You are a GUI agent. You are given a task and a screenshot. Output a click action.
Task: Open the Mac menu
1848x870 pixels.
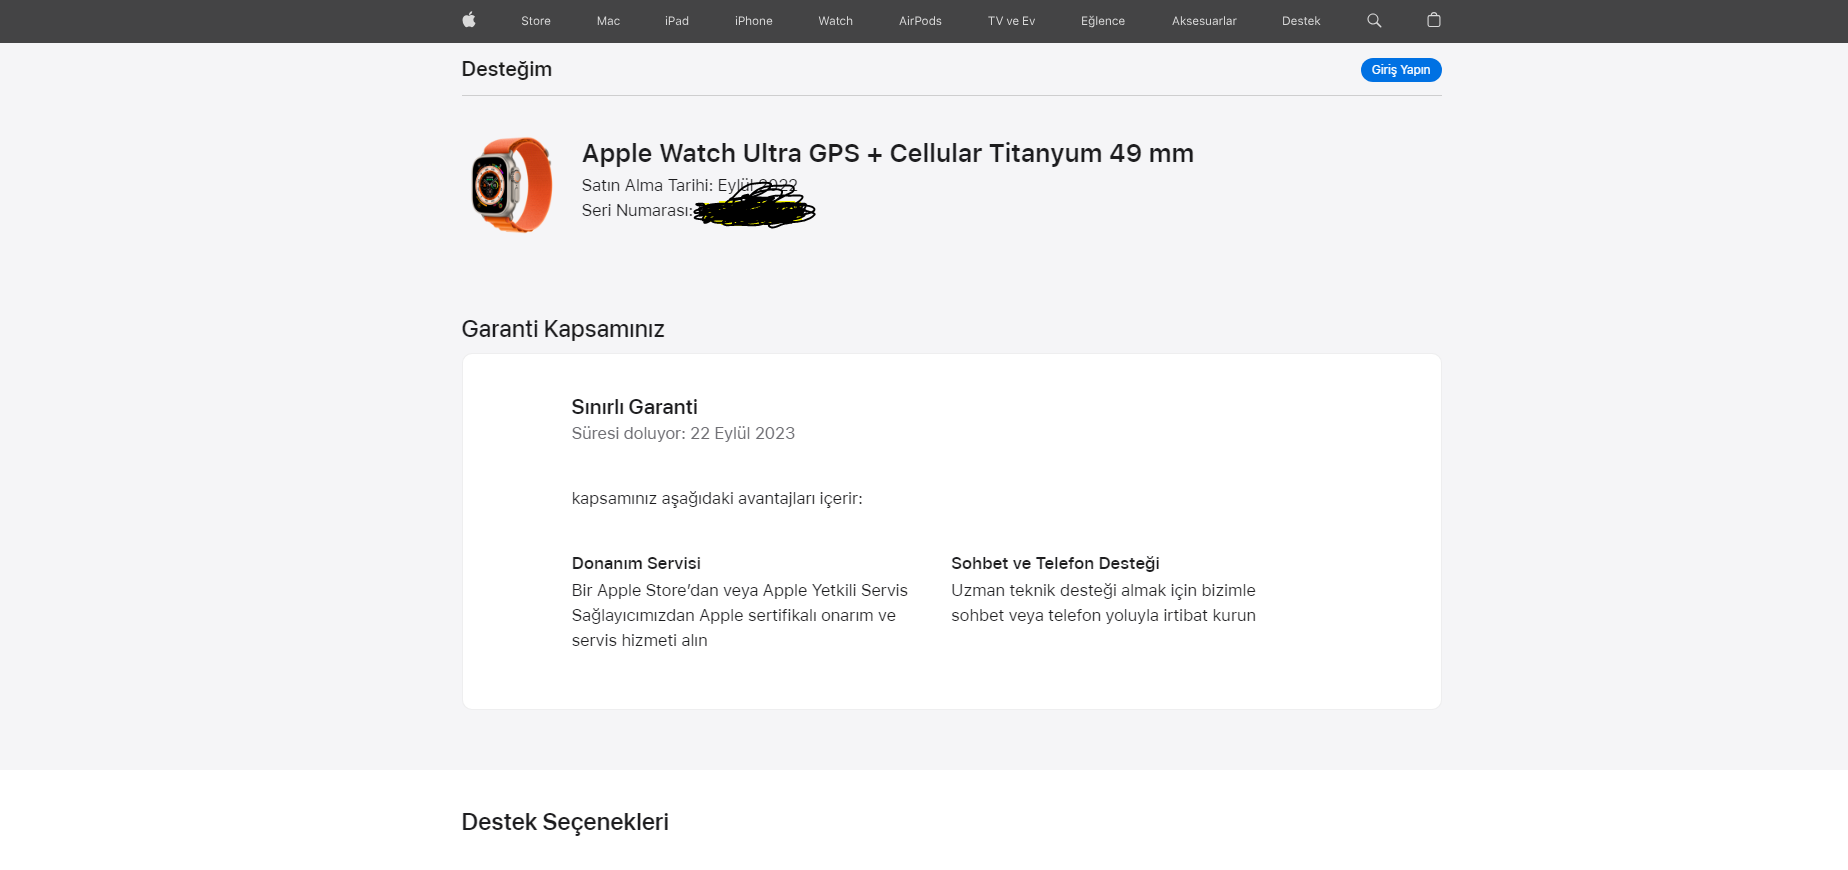click(608, 21)
